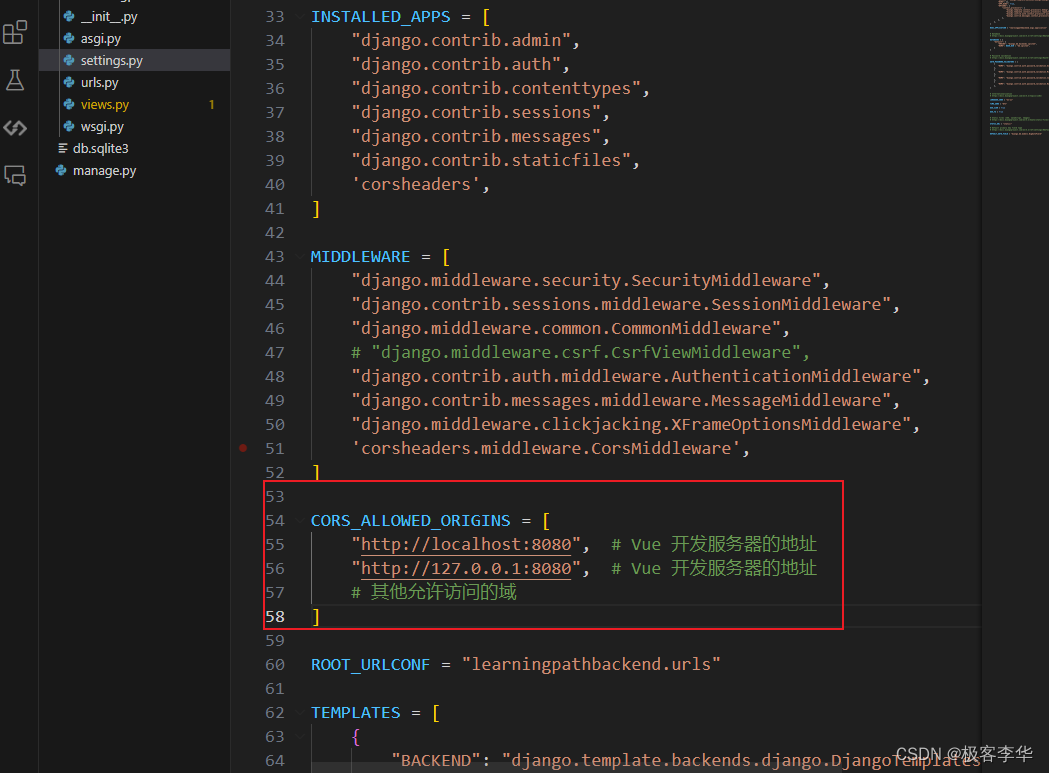This screenshot has width=1049, height=773.
Task: Follow the http://127.0.0.1:8080 link
Action: (x=466, y=568)
